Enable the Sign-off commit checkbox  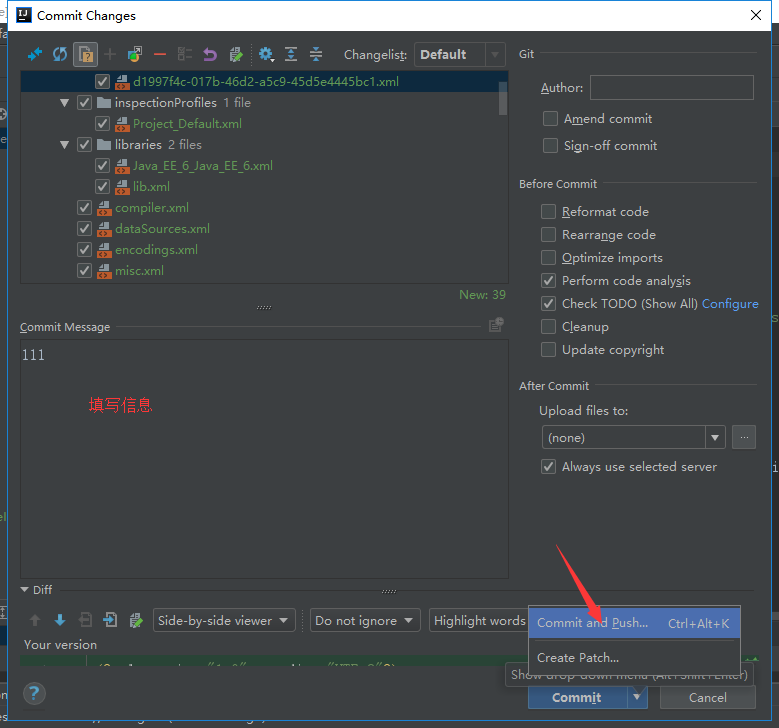click(550, 146)
